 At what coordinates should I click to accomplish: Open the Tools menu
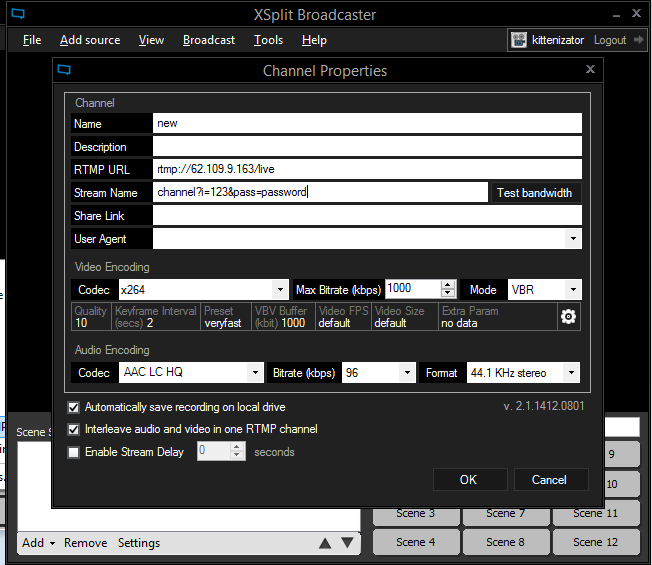click(268, 40)
